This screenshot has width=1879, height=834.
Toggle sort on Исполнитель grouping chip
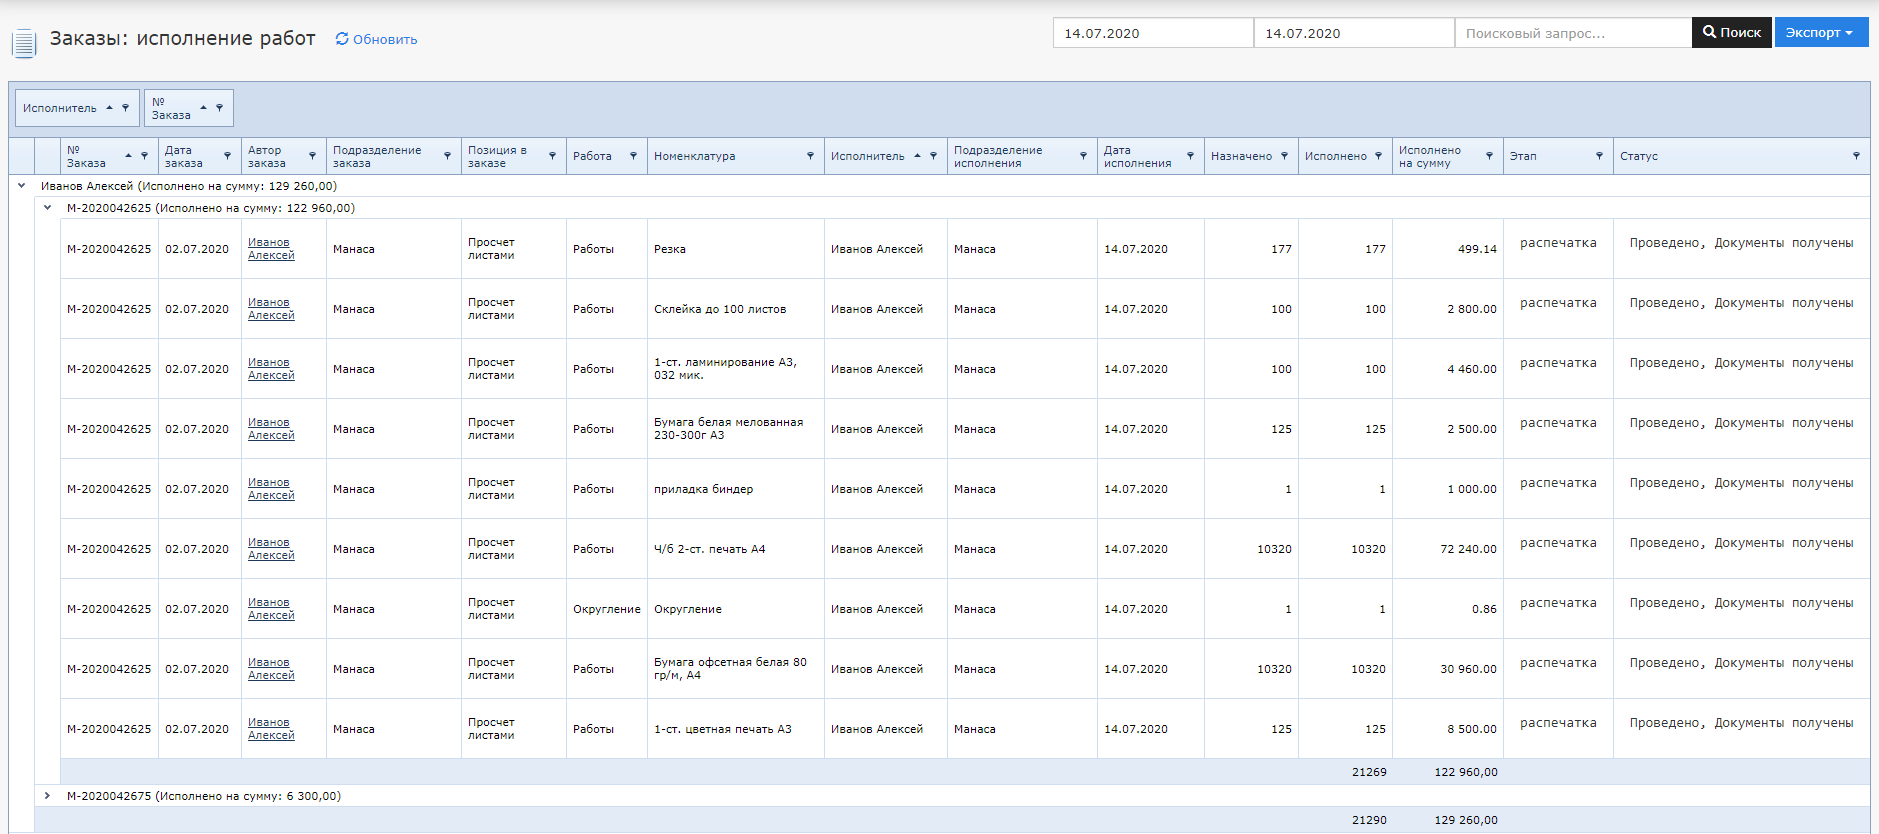click(x=110, y=108)
